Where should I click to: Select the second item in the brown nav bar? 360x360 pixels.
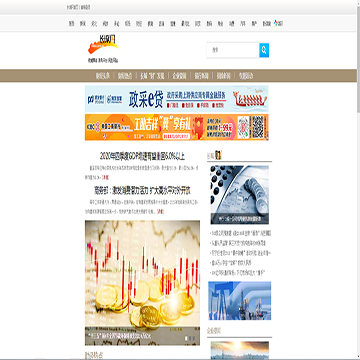point(125,76)
